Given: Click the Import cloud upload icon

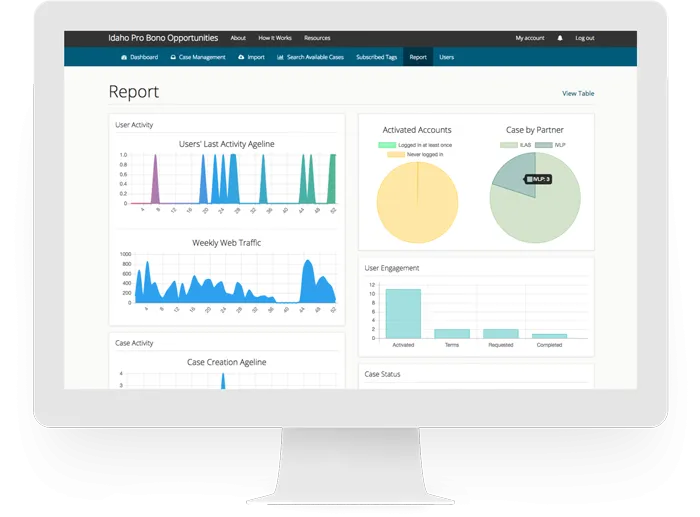Looking at the screenshot, I should [241, 57].
